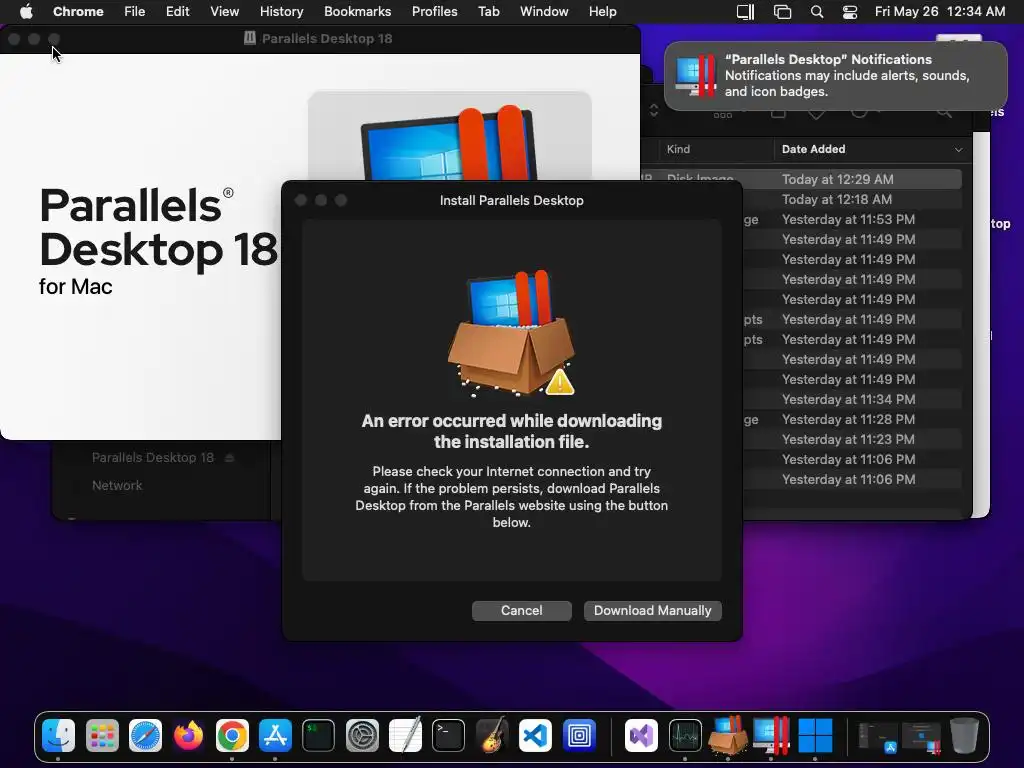Click the Parallels icon in the notification banner
Screen dimensions: 1024x768
click(696, 75)
